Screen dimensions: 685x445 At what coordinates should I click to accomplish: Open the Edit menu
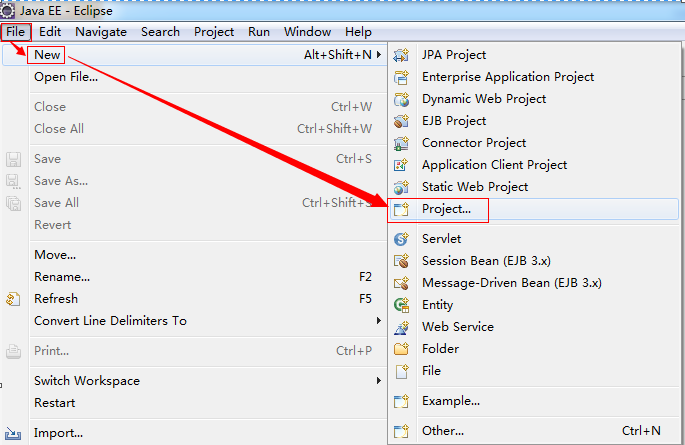50,32
